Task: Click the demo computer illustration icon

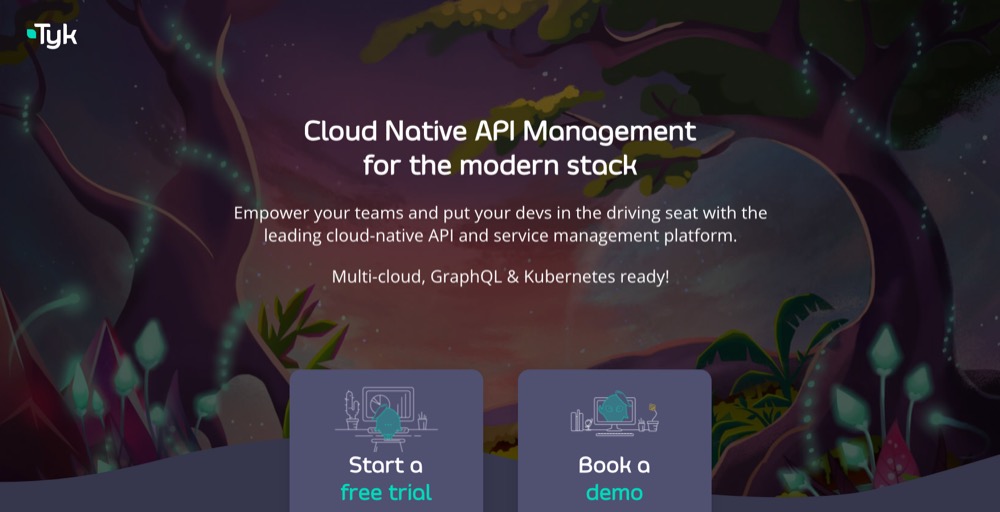Action: tap(615, 413)
